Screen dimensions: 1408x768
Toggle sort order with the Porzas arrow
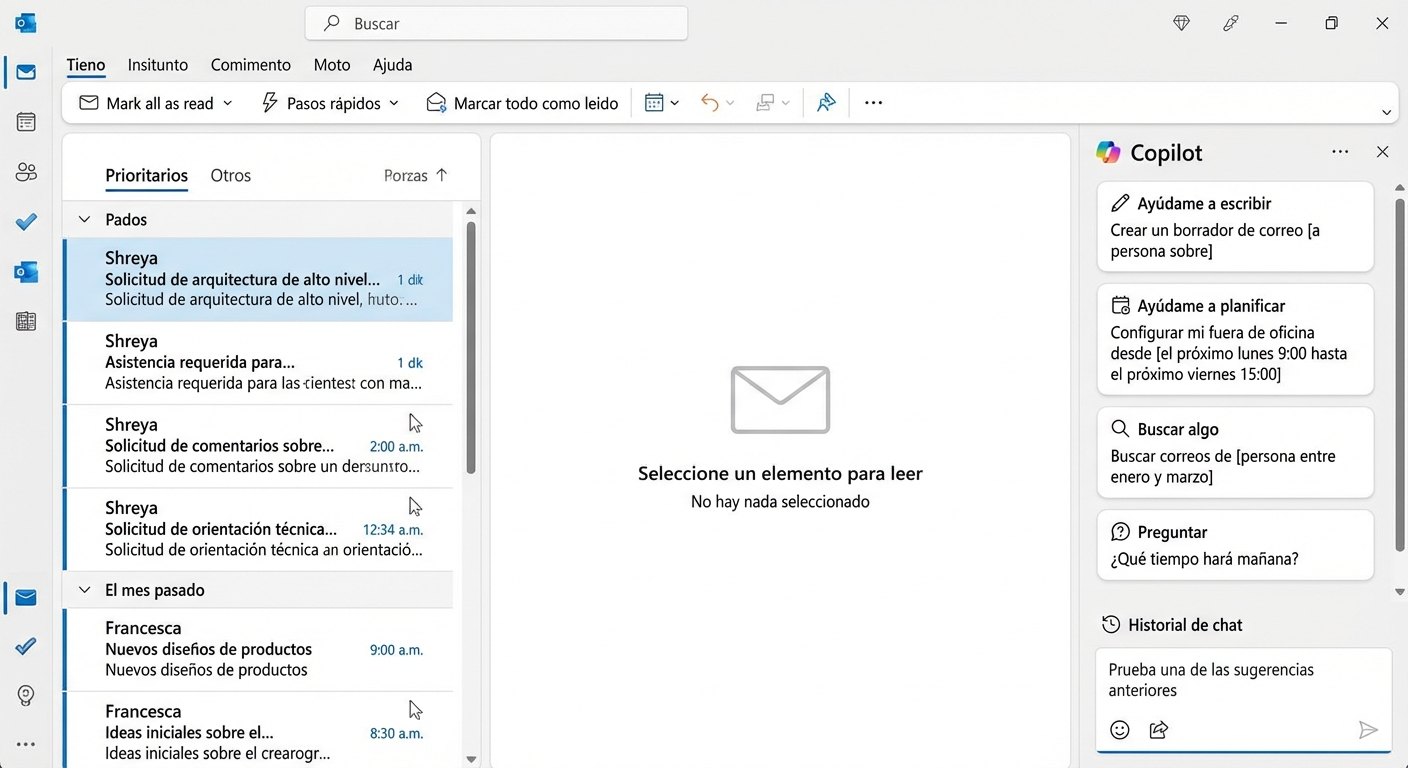(x=444, y=175)
